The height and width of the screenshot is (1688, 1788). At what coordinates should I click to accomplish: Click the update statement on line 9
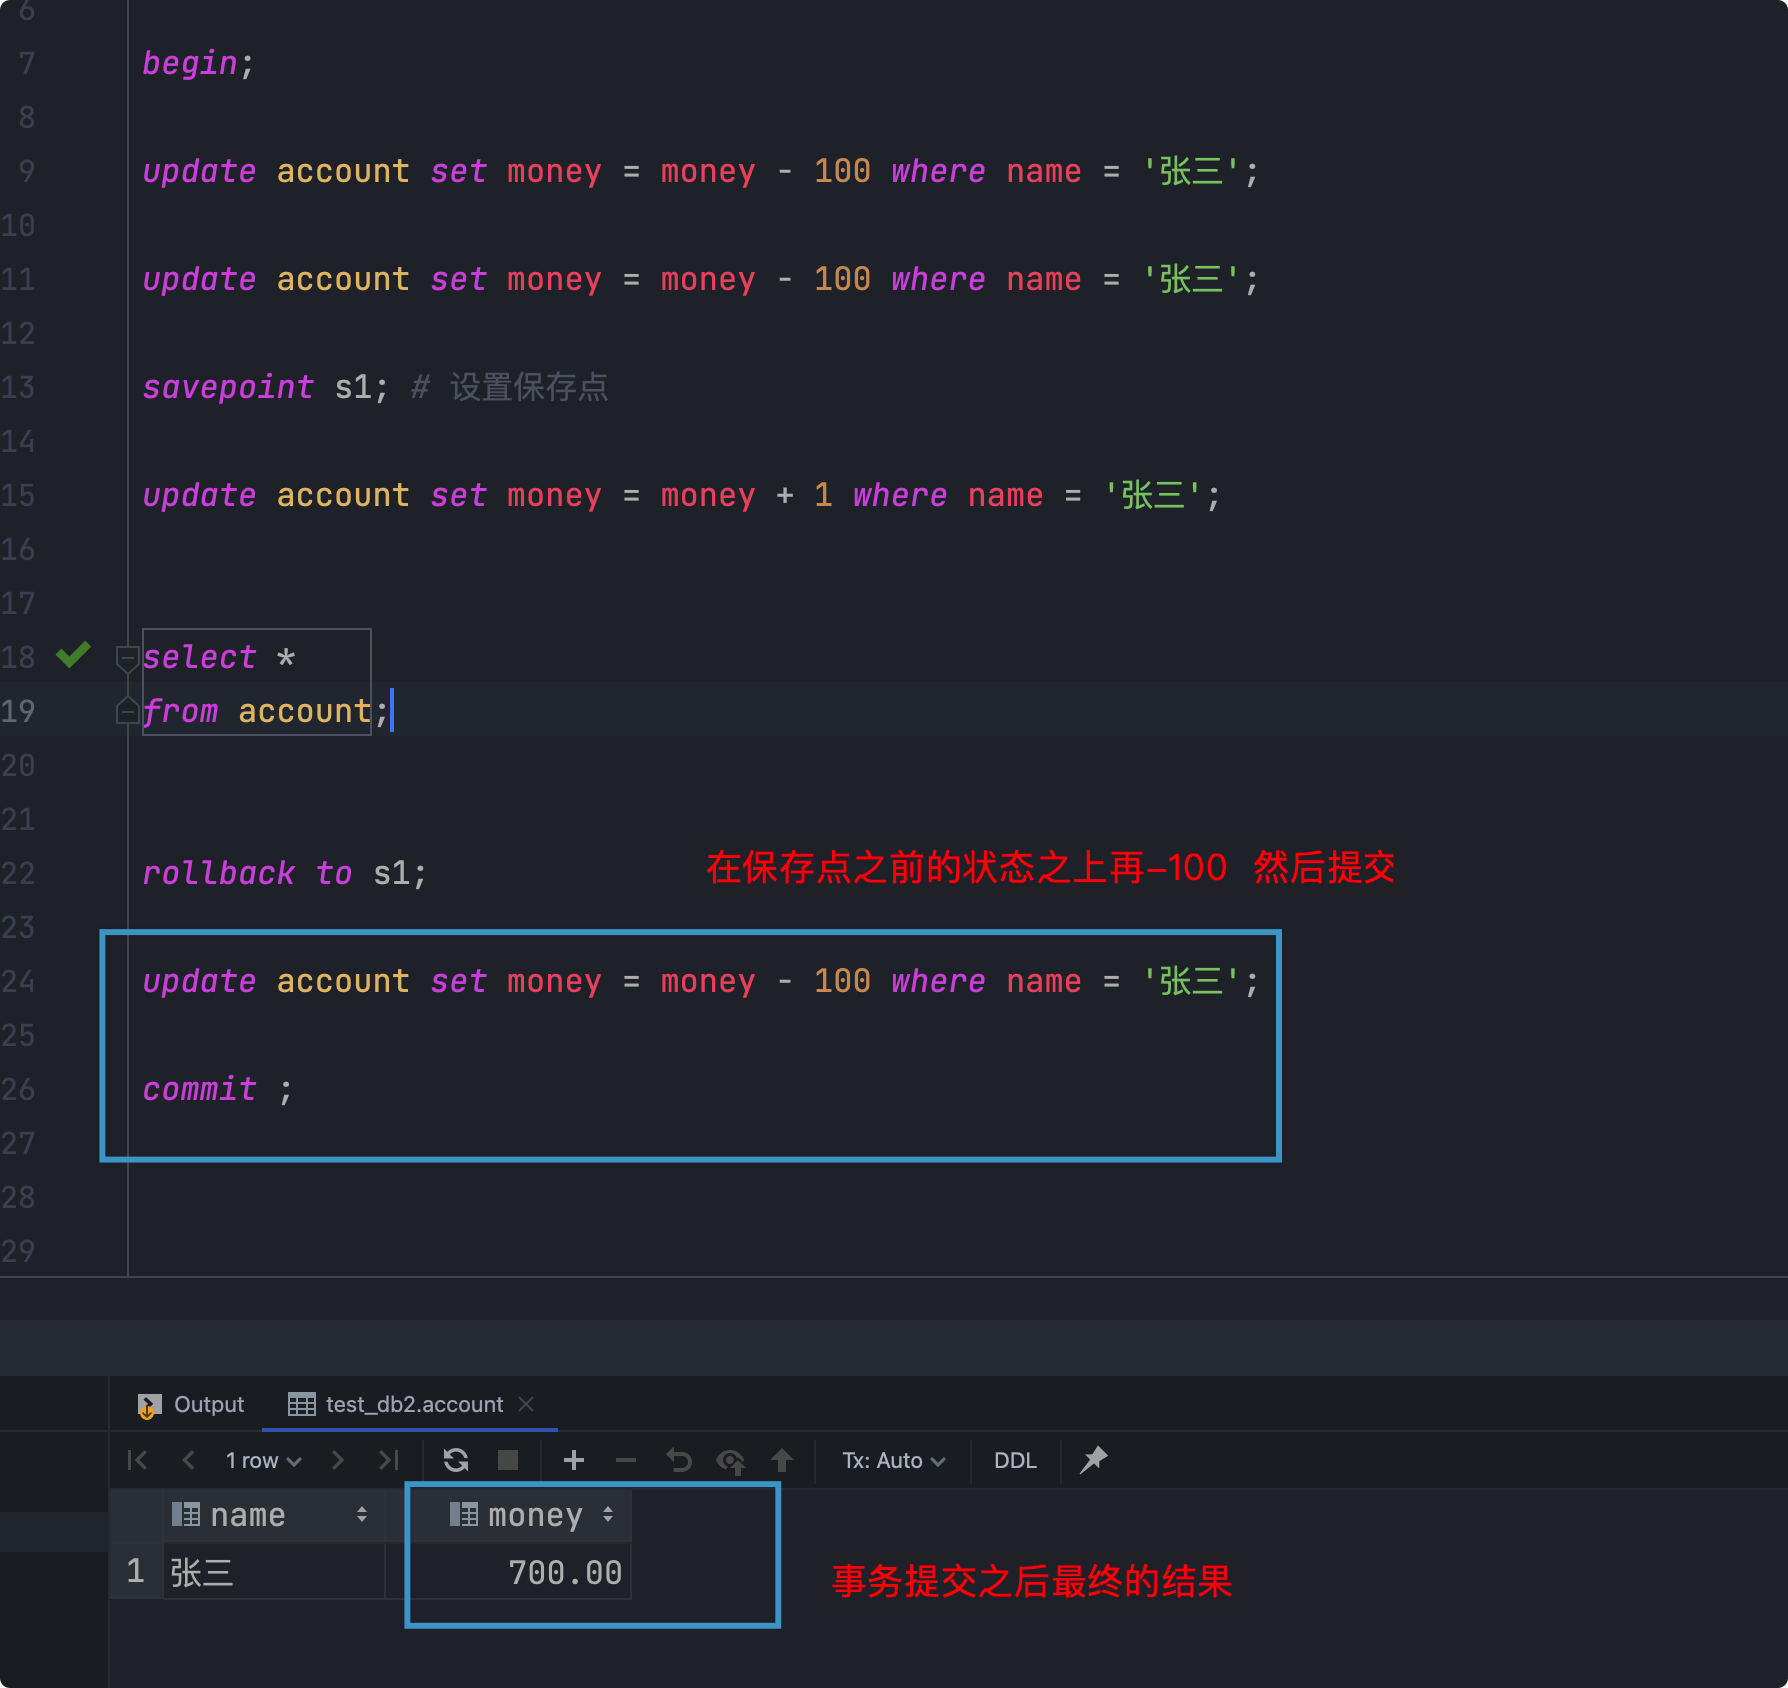[x=700, y=171]
